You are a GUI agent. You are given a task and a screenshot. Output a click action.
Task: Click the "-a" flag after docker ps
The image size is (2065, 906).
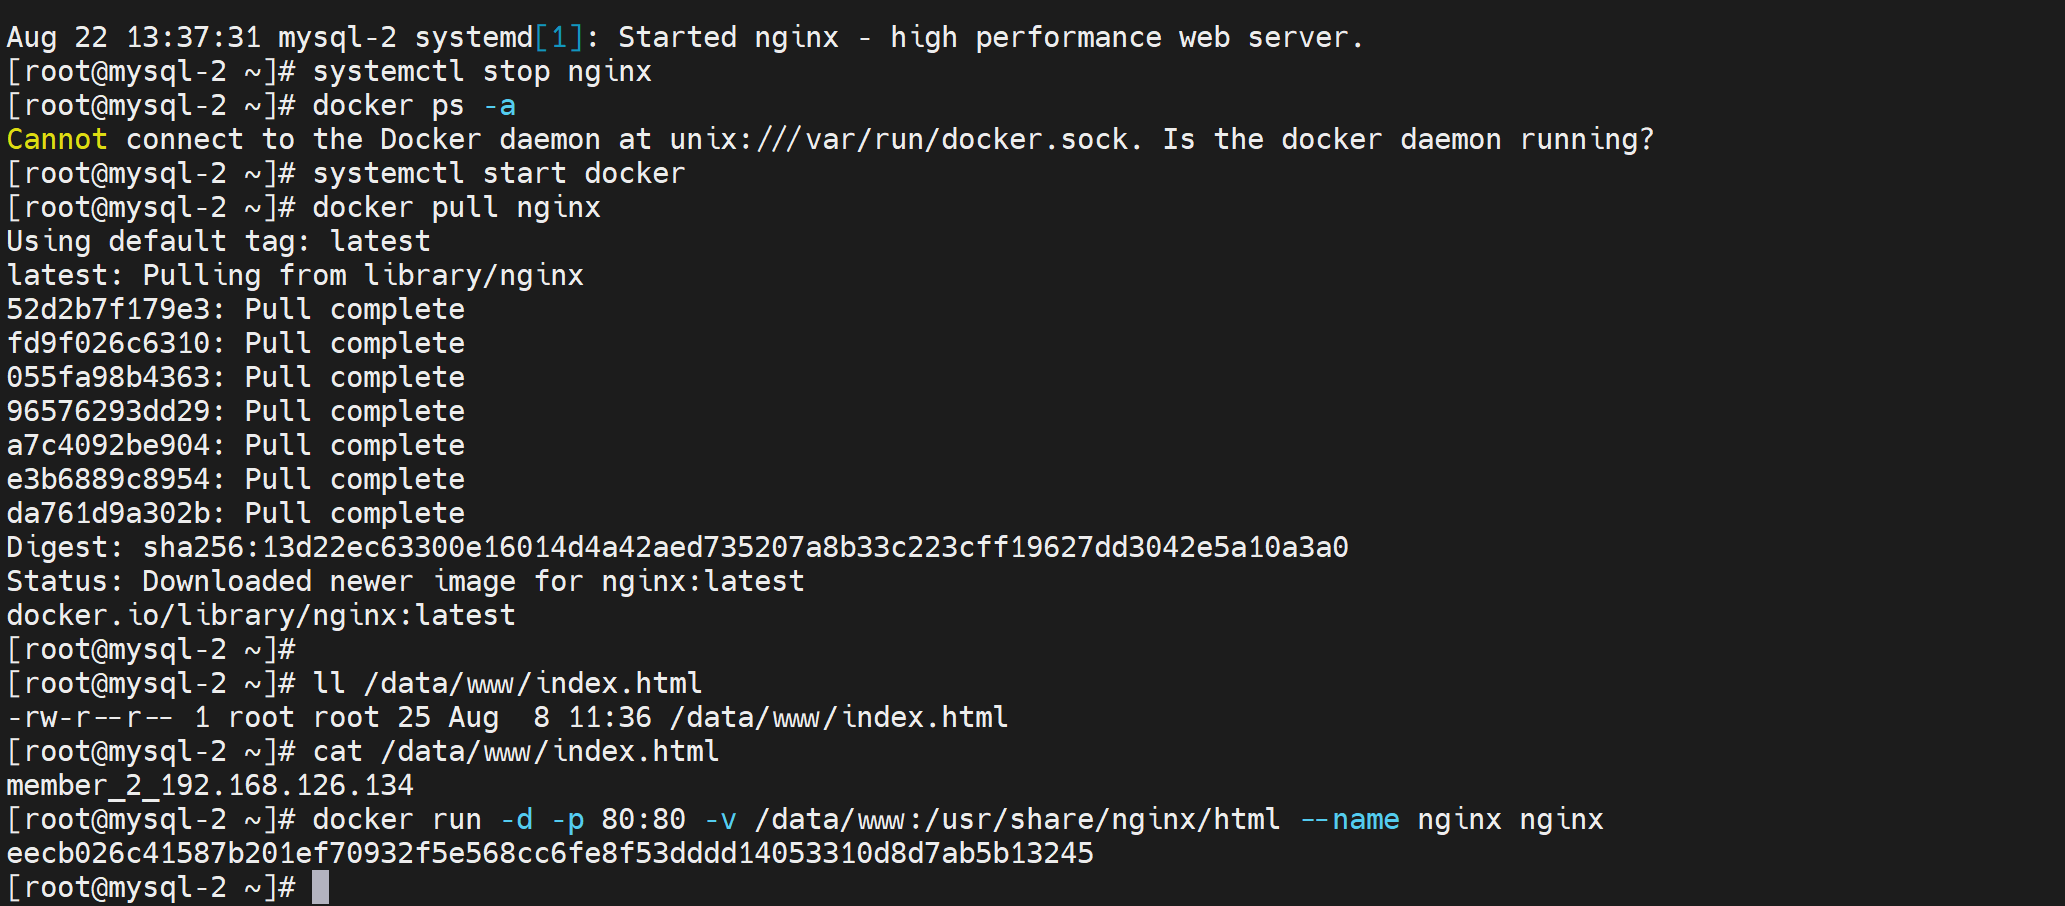tap(499, 105)
